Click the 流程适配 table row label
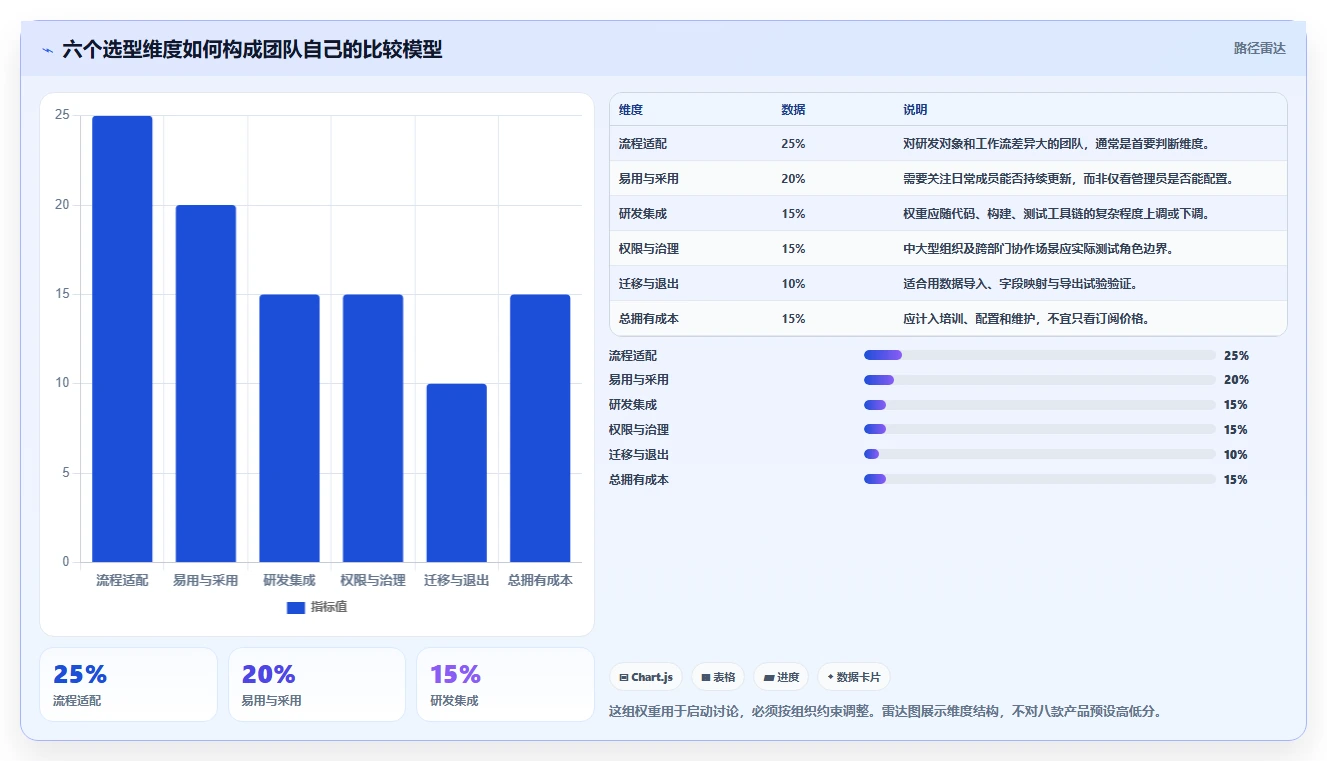1327x761 pixels. tap(643, 144)
